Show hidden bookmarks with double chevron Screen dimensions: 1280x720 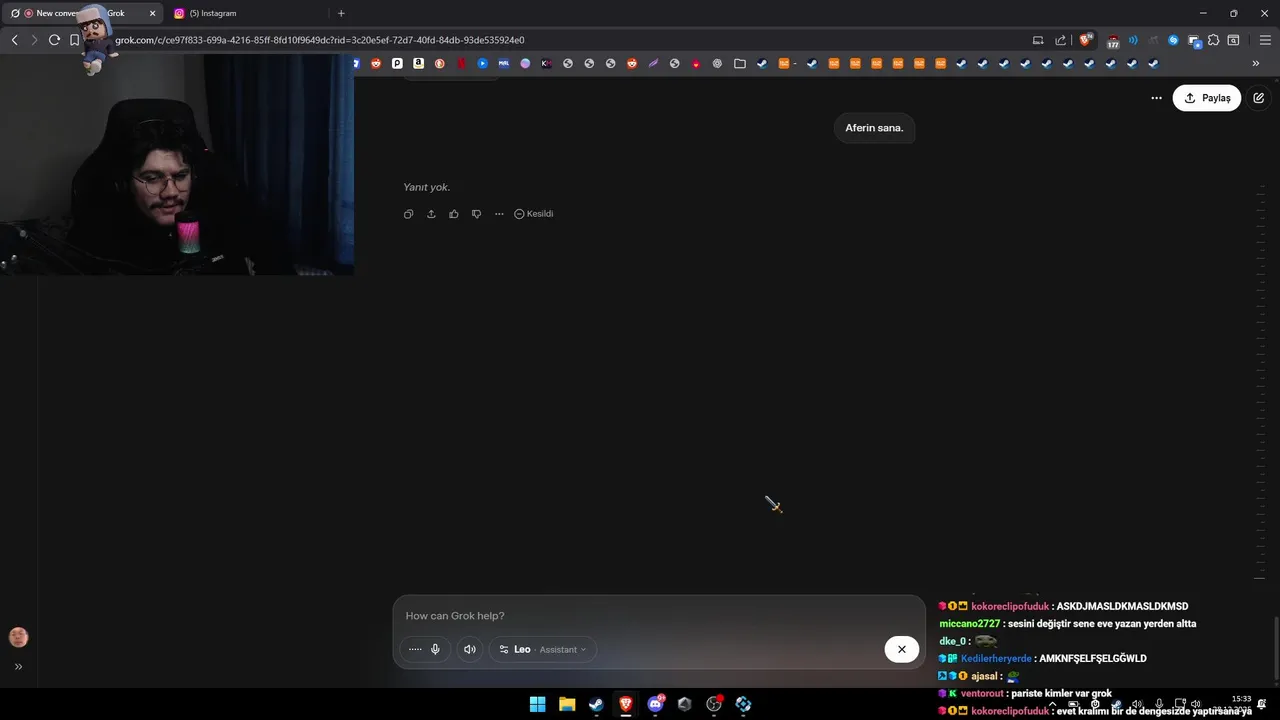click(x=1256, y=63)
